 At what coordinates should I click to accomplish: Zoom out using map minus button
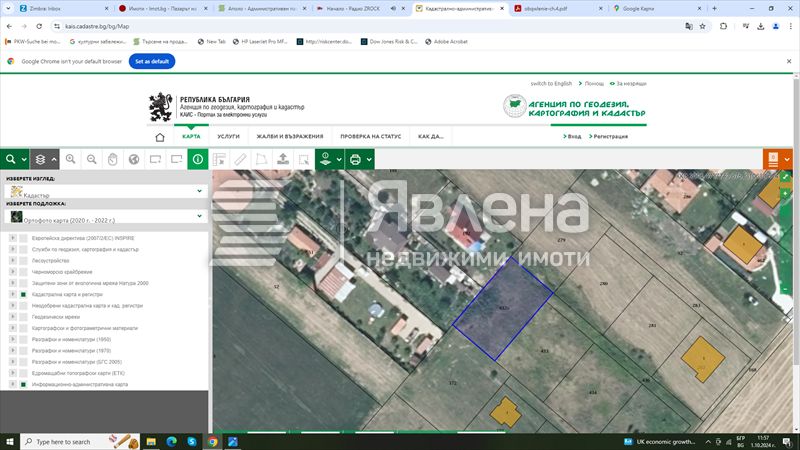click(x=785, y=290)
